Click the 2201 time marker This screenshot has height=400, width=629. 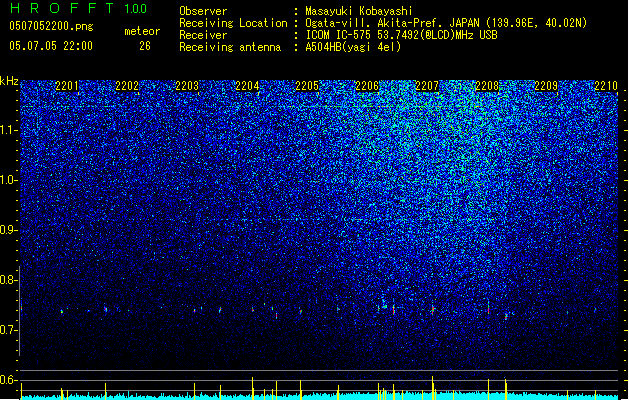pyautogui.click(x=67, y=86)
